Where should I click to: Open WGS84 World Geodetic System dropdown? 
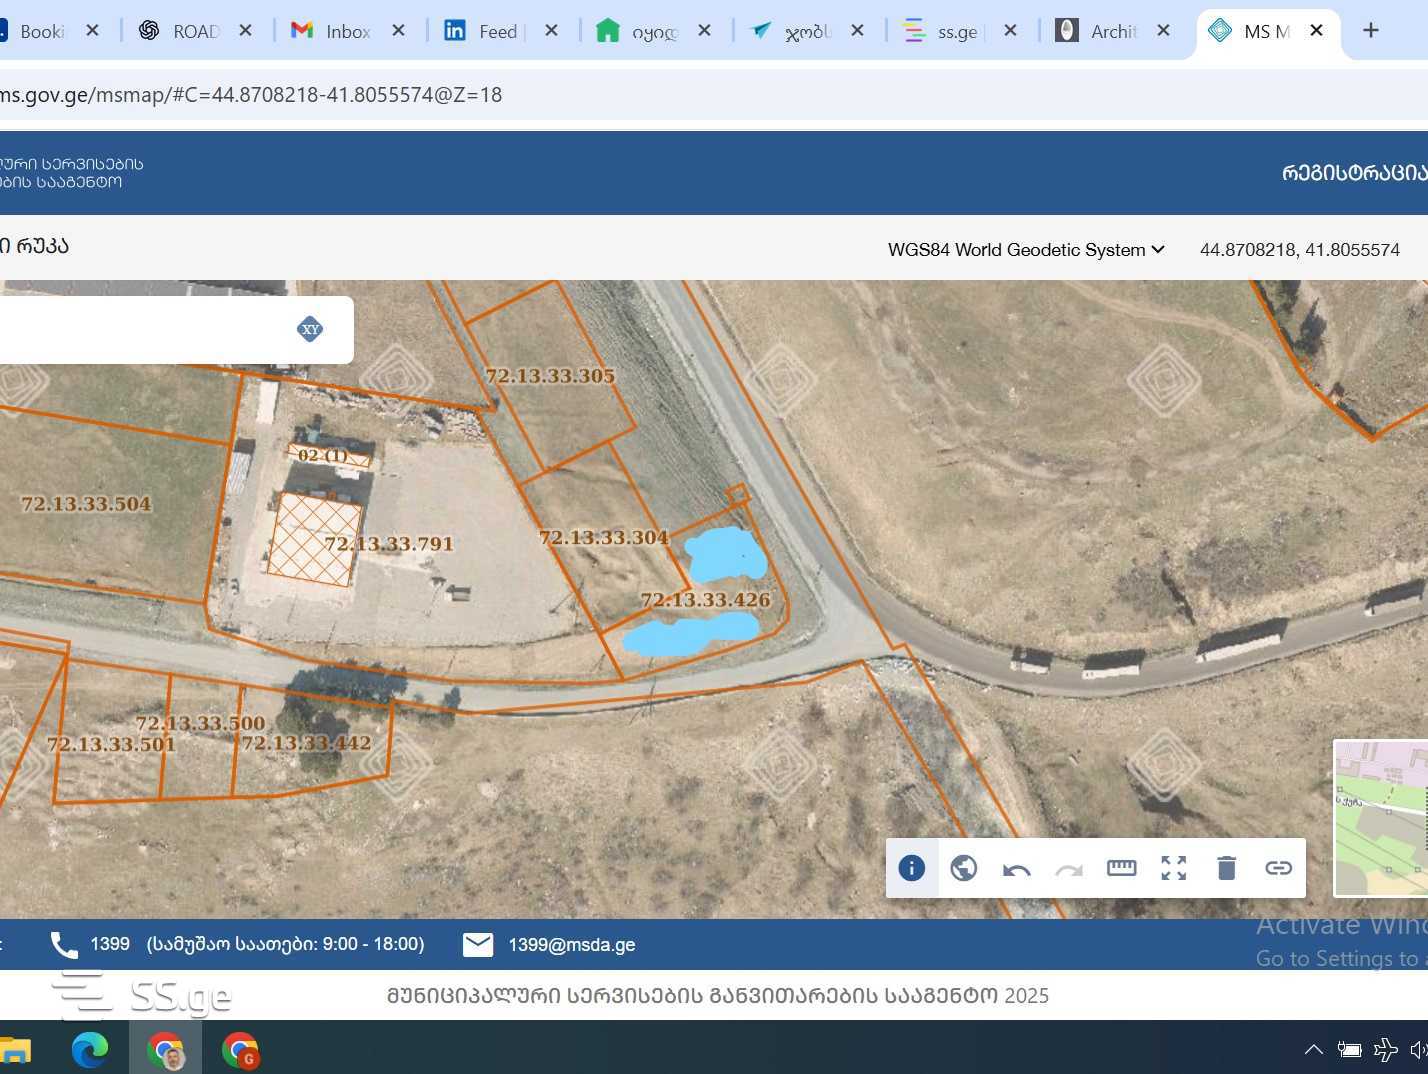coord(1025,250)
